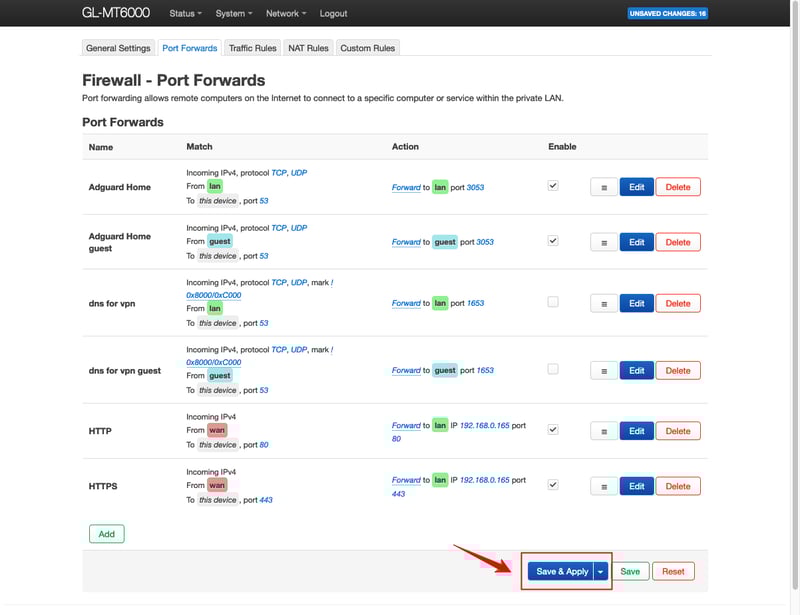Disable the Adguard Home port forward checkbox
Image resolution: width=800 pixels, height=615 pixels.
[553, 186]
